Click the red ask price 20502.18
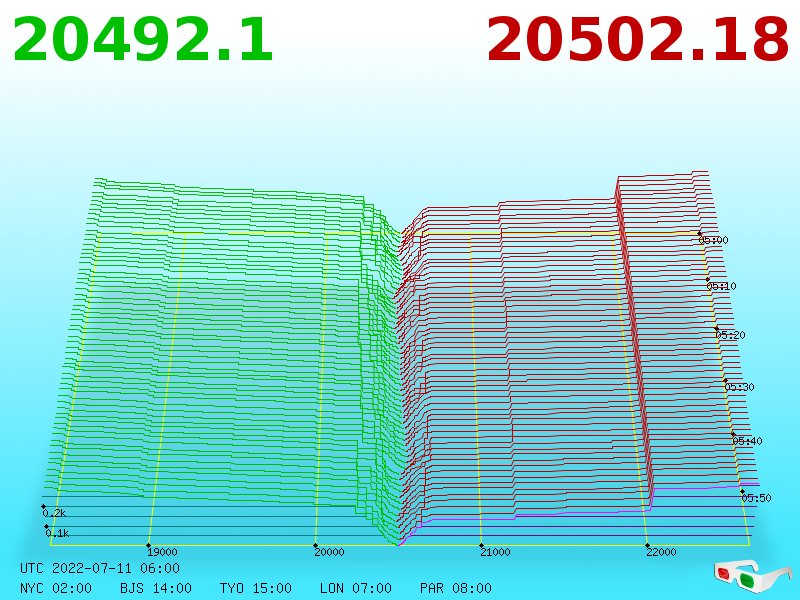This screenshot has height=600, width=800. (x=638, y=40)
